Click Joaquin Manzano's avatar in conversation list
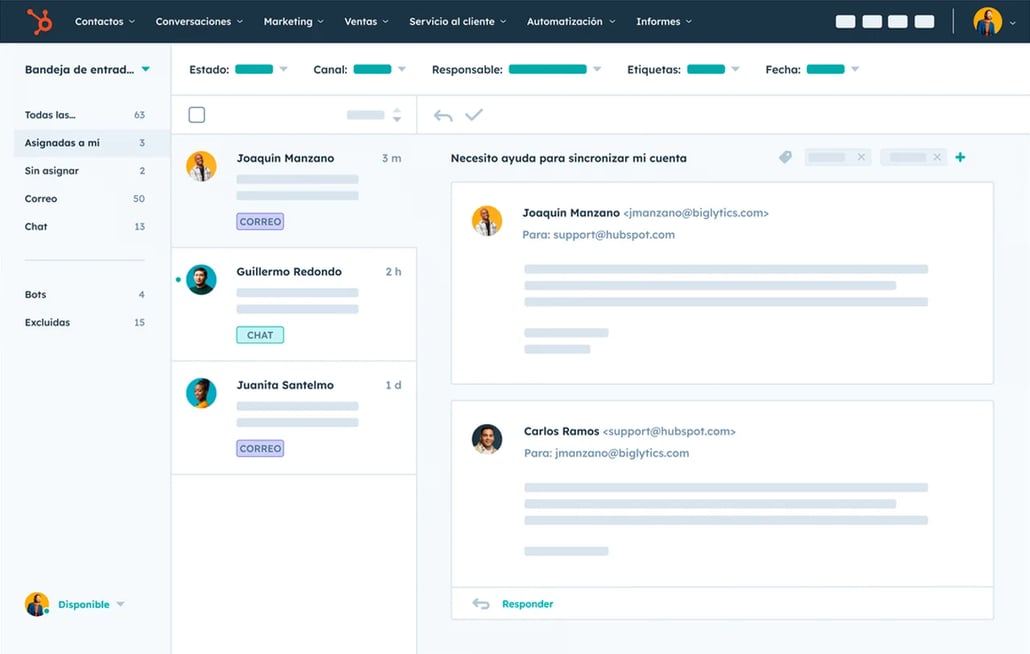1030x654 pixels. point(201,166)
